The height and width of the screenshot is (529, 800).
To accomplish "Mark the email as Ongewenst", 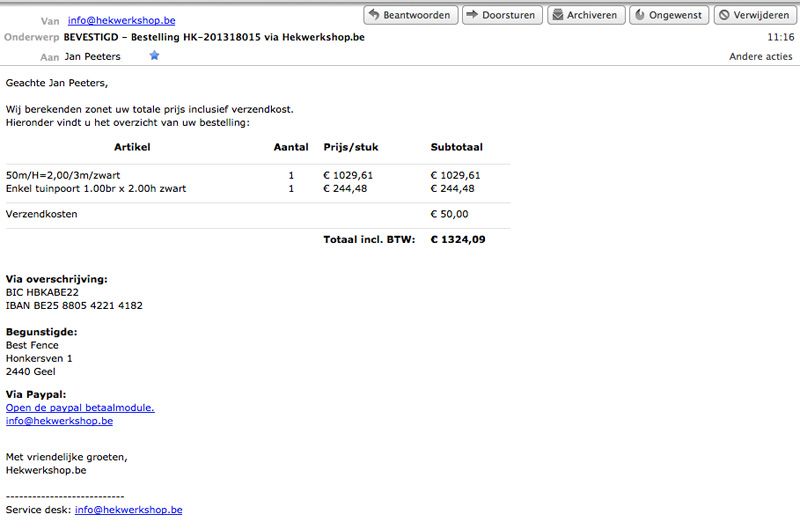I will 669,15.
